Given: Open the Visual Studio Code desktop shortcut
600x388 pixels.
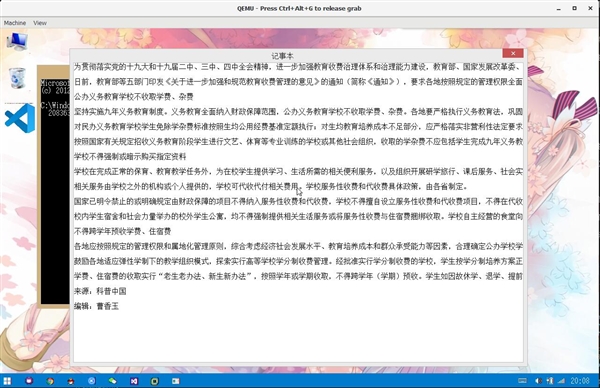Looking at the screenshot, I should 20,119.
